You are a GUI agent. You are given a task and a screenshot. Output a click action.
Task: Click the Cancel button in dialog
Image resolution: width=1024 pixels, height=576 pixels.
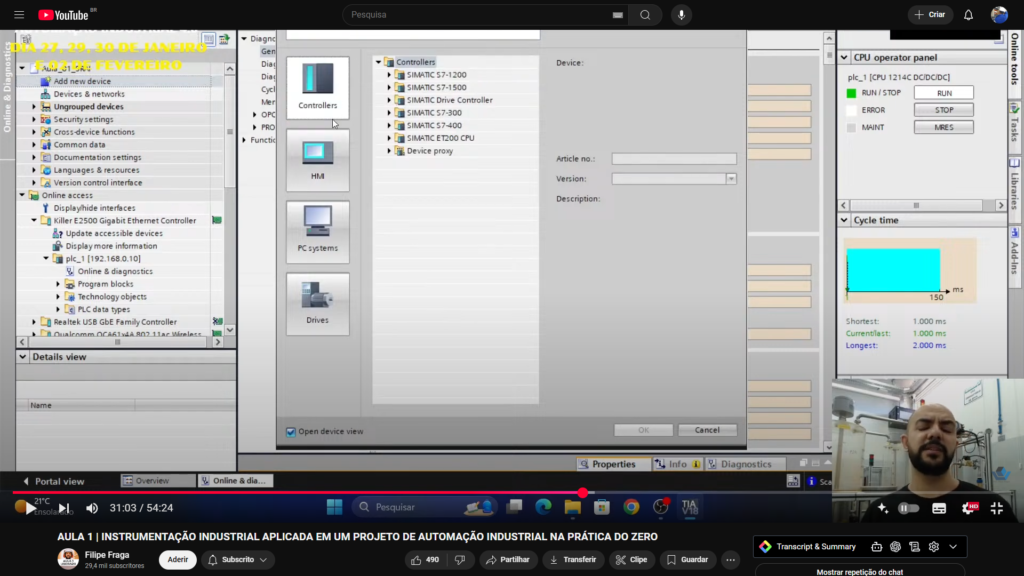coord(707,430)
